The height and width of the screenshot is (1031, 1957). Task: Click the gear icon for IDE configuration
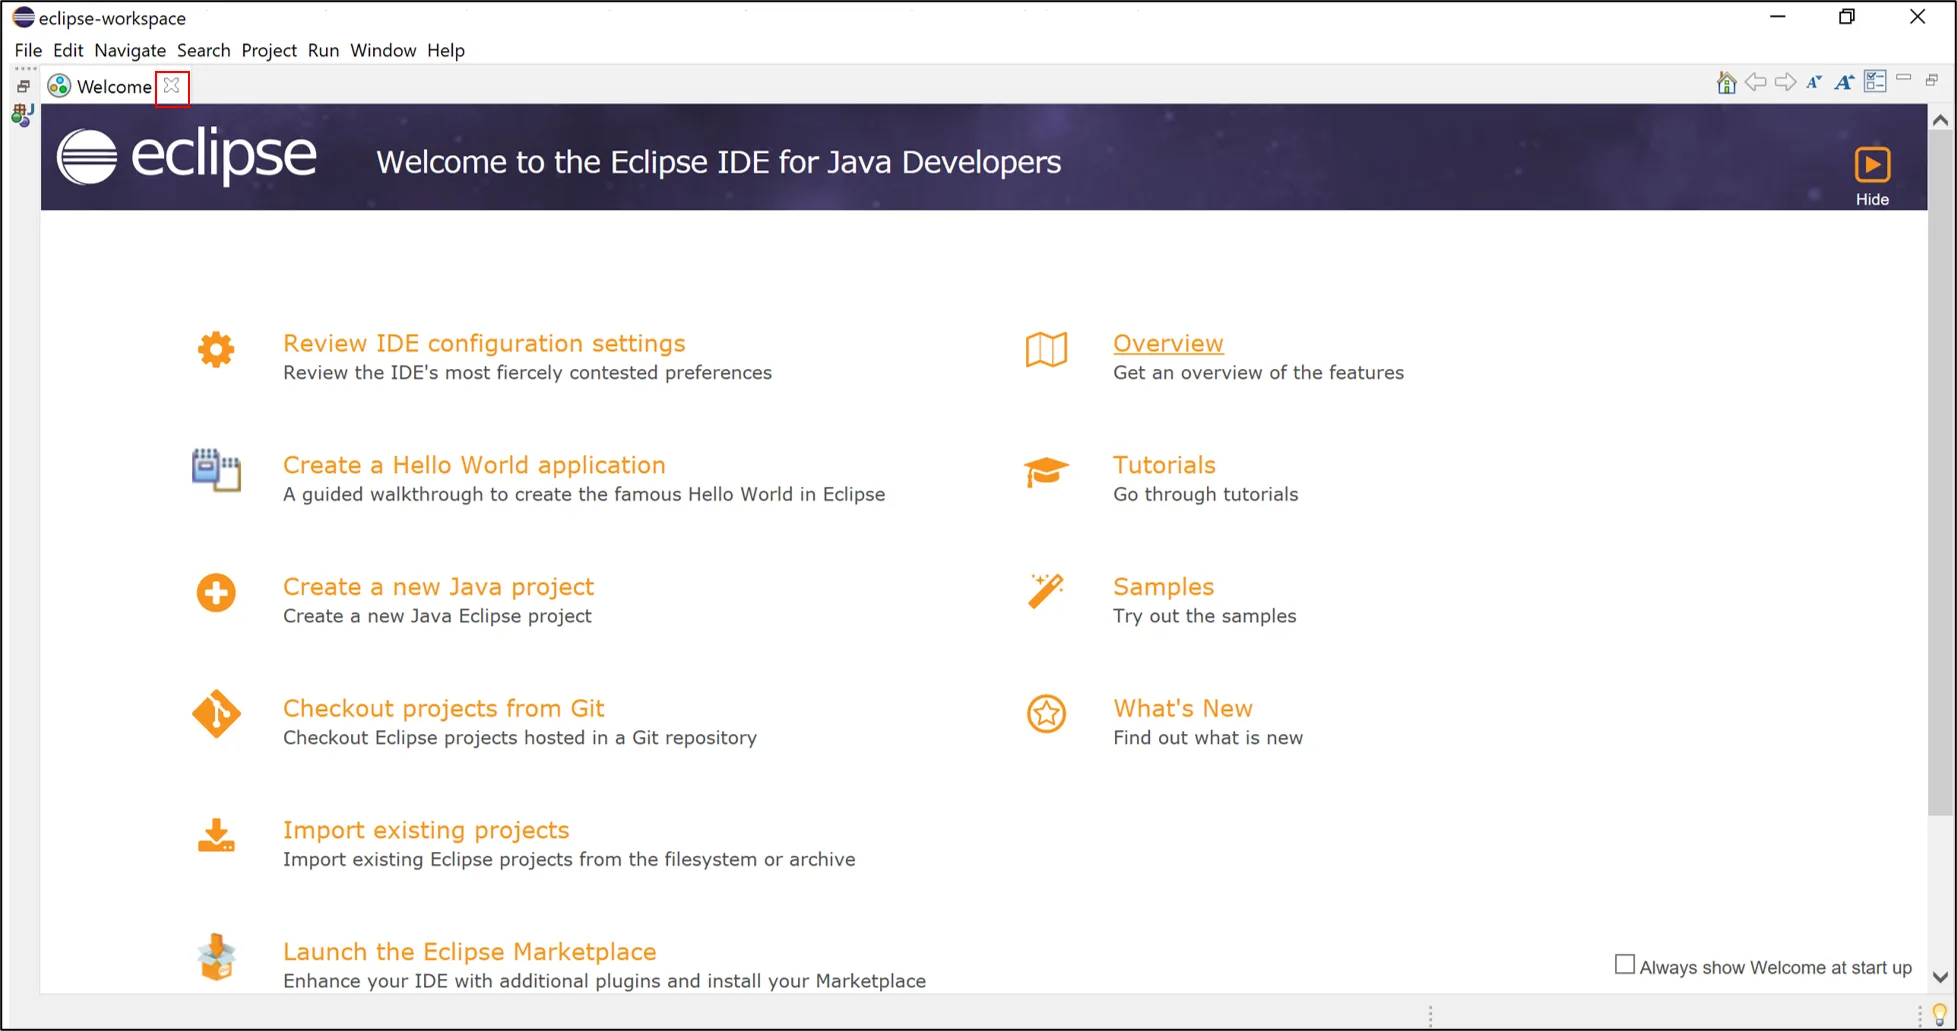tap(216, 350)
